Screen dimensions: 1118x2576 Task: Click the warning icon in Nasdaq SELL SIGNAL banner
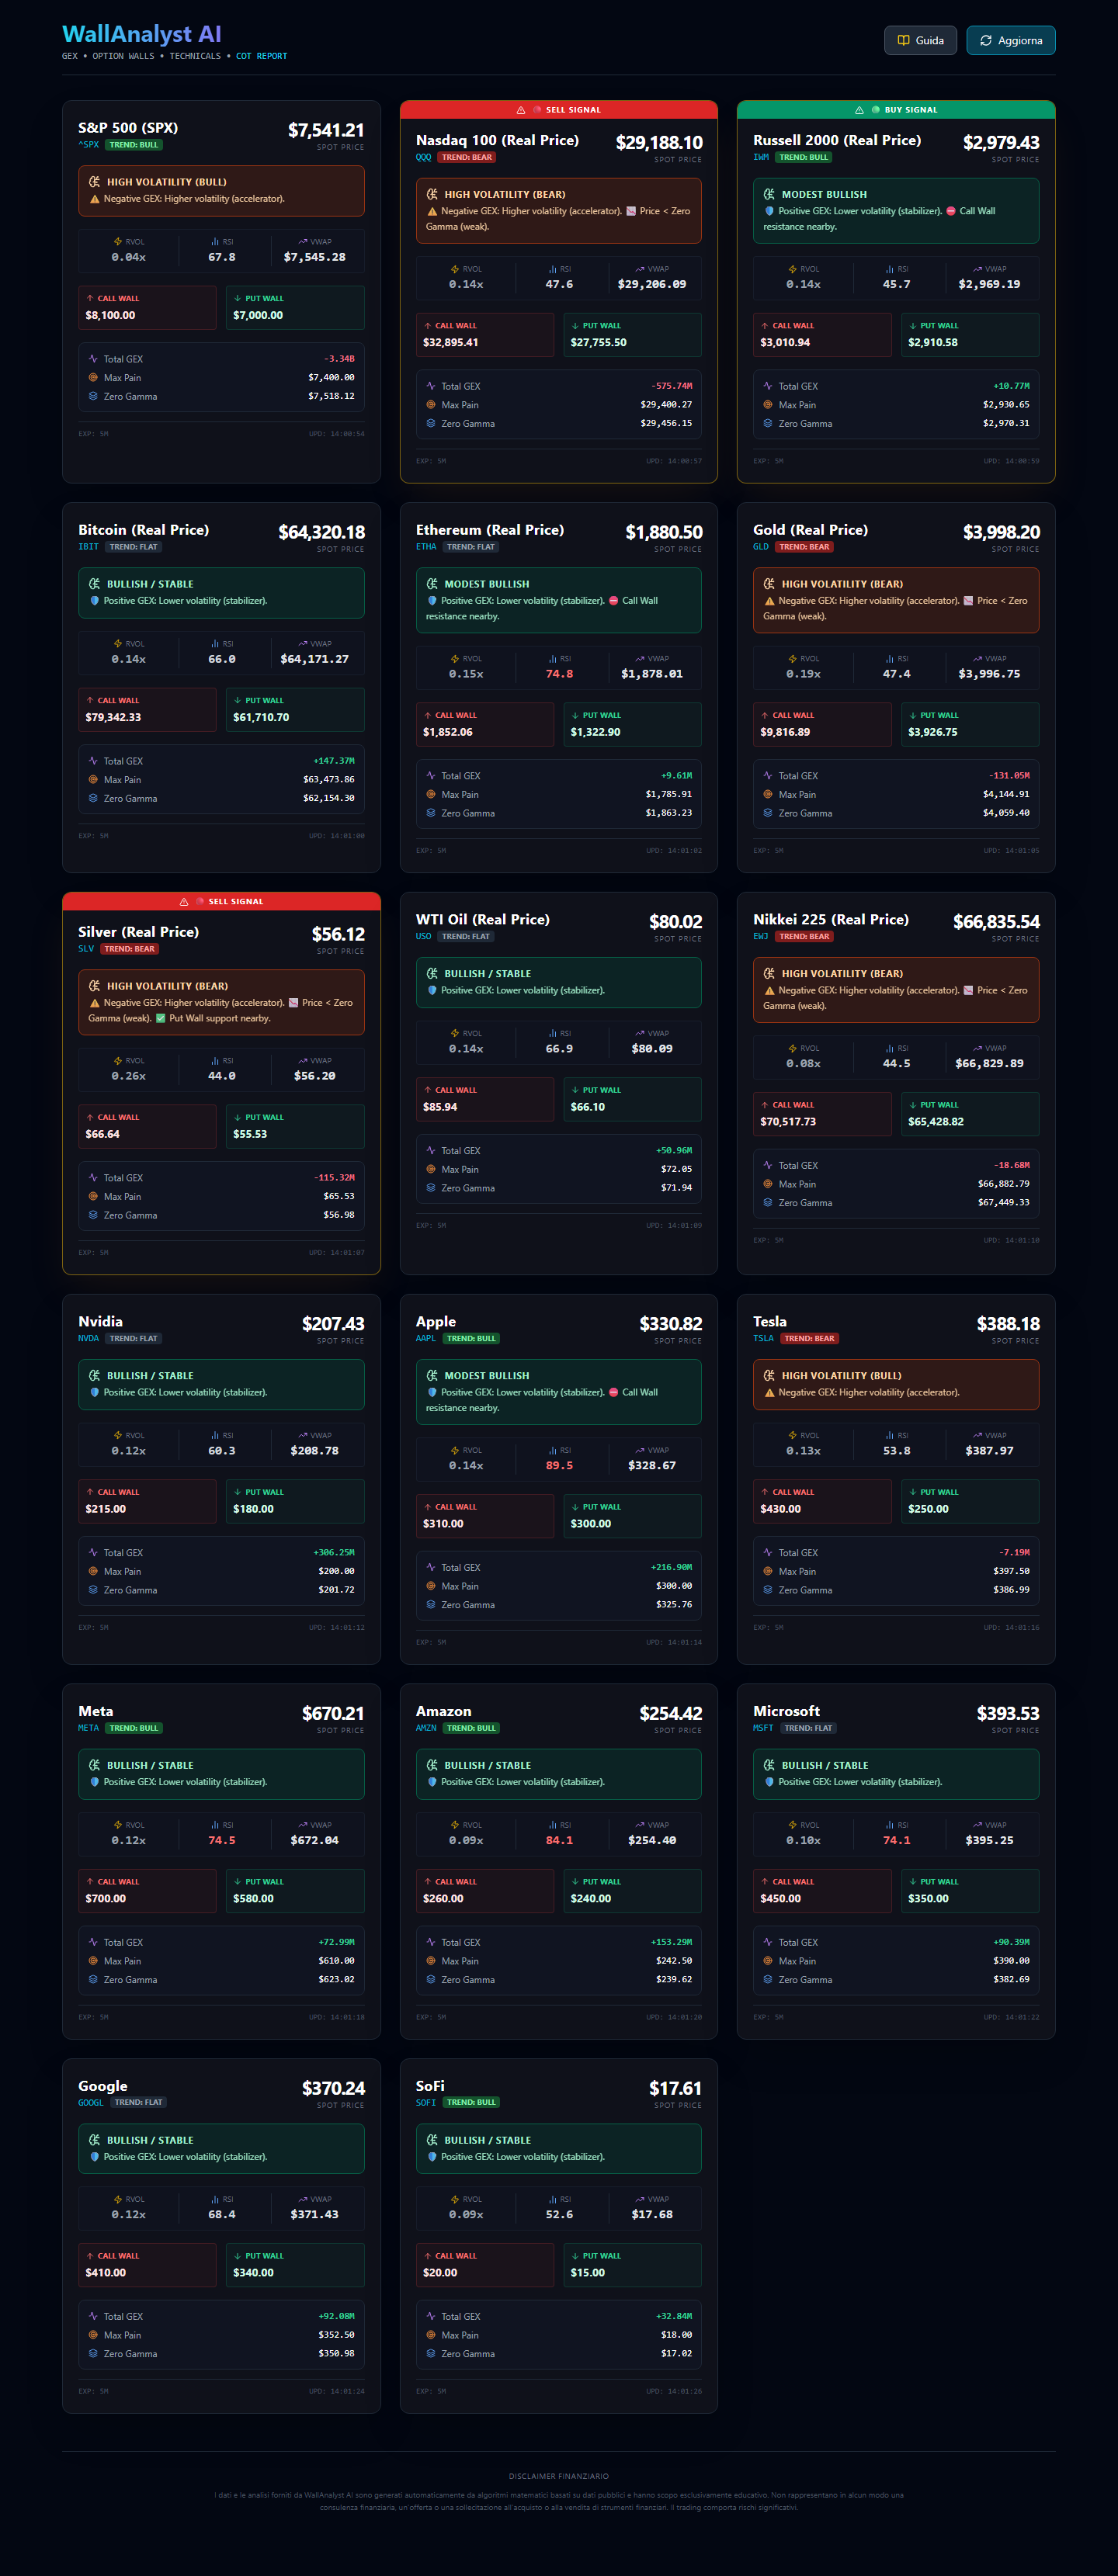tap(521, 110)
